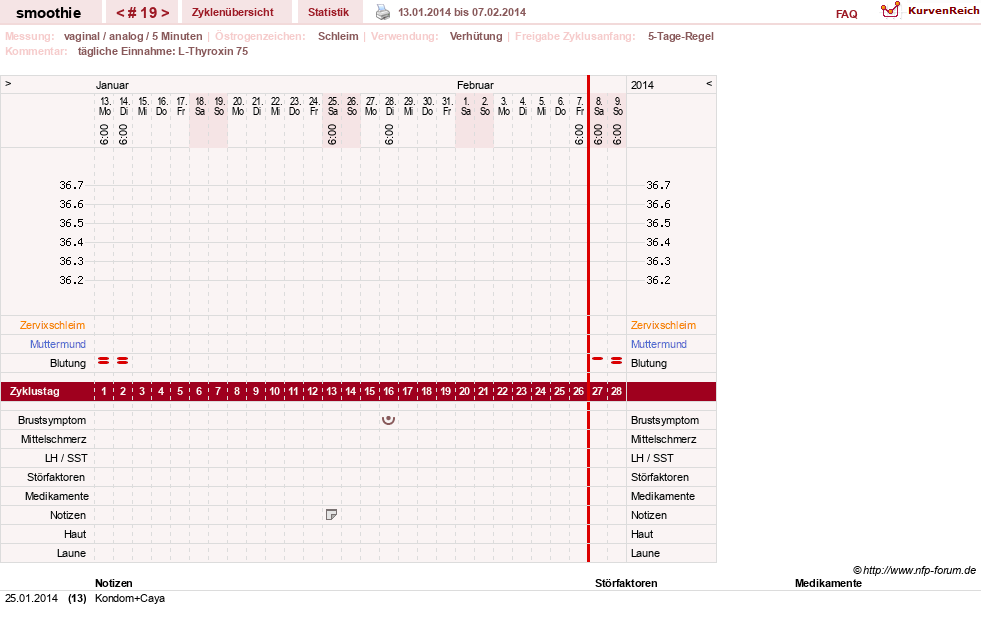The image size is (981, 622).
Task: Click the left Störfaktoren row label
Action: pyautogui.click(x=56, y=477)
